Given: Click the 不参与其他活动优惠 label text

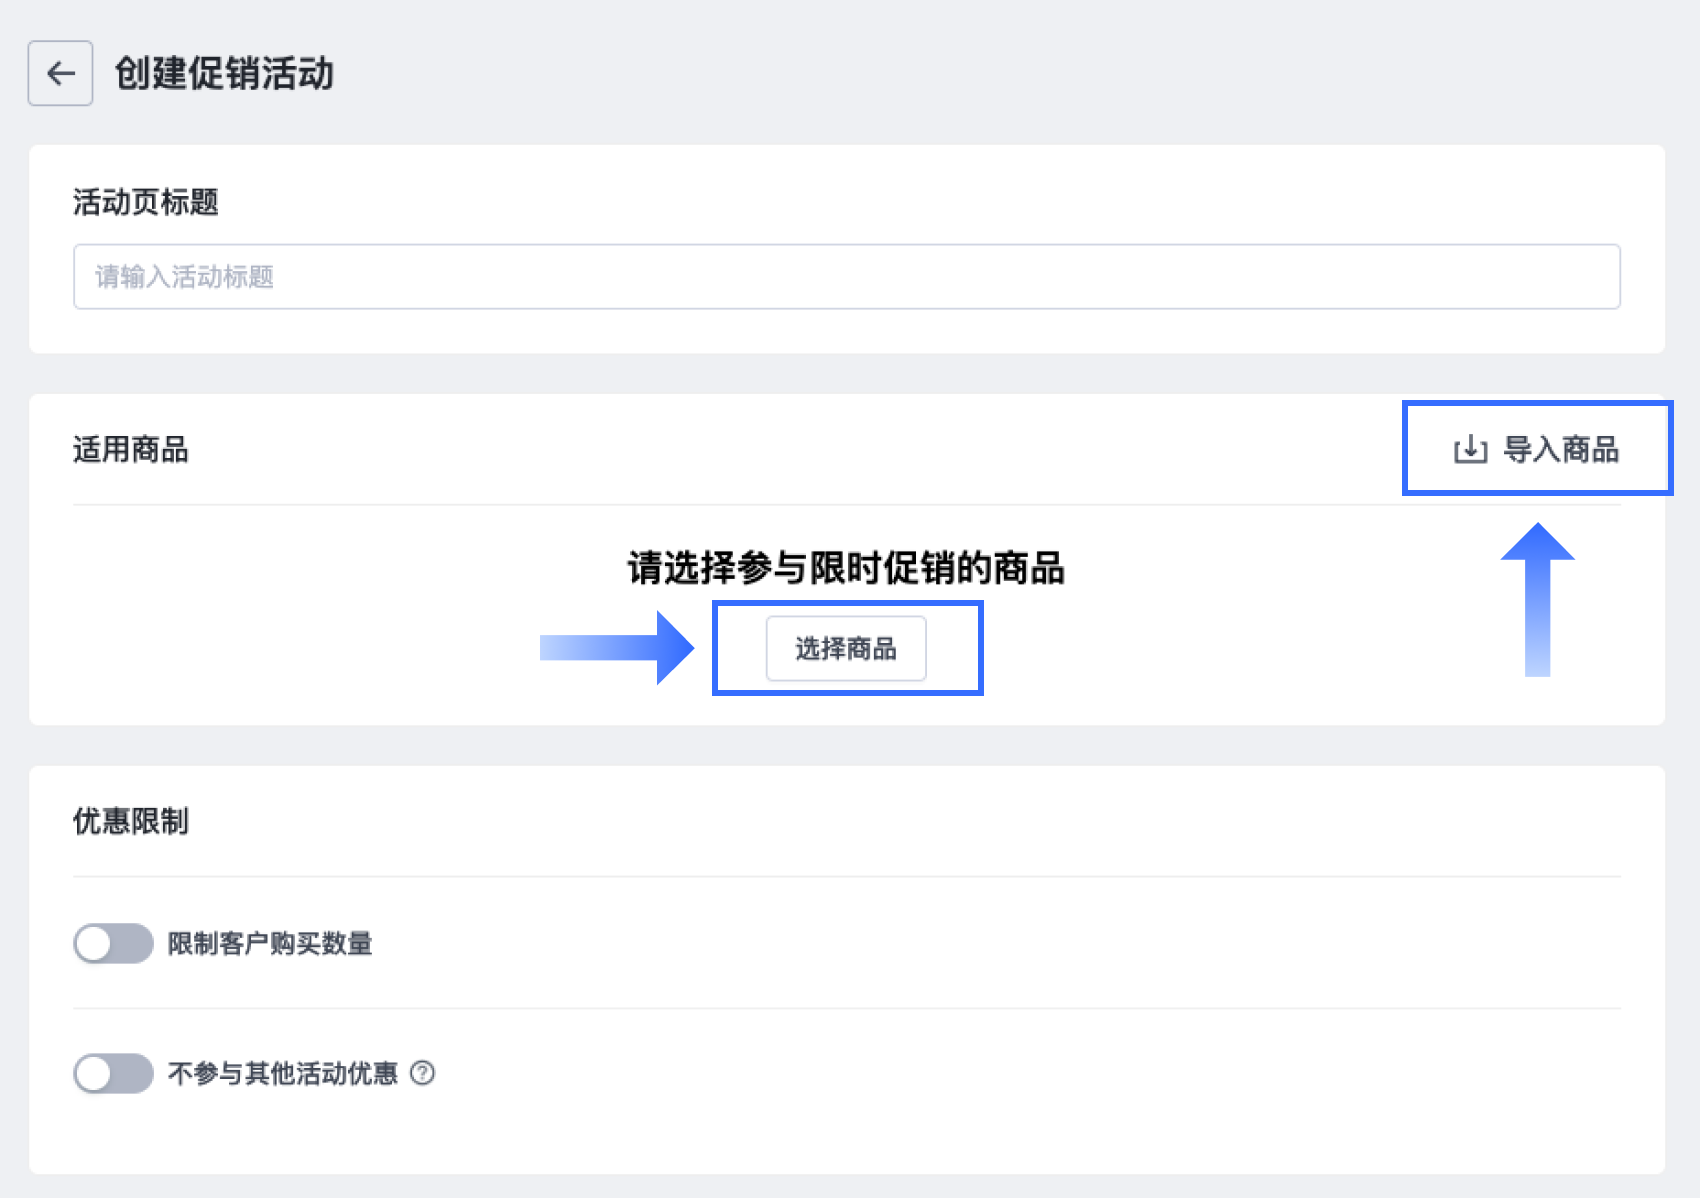Looking at the screenshot, I should [283, 1073].
